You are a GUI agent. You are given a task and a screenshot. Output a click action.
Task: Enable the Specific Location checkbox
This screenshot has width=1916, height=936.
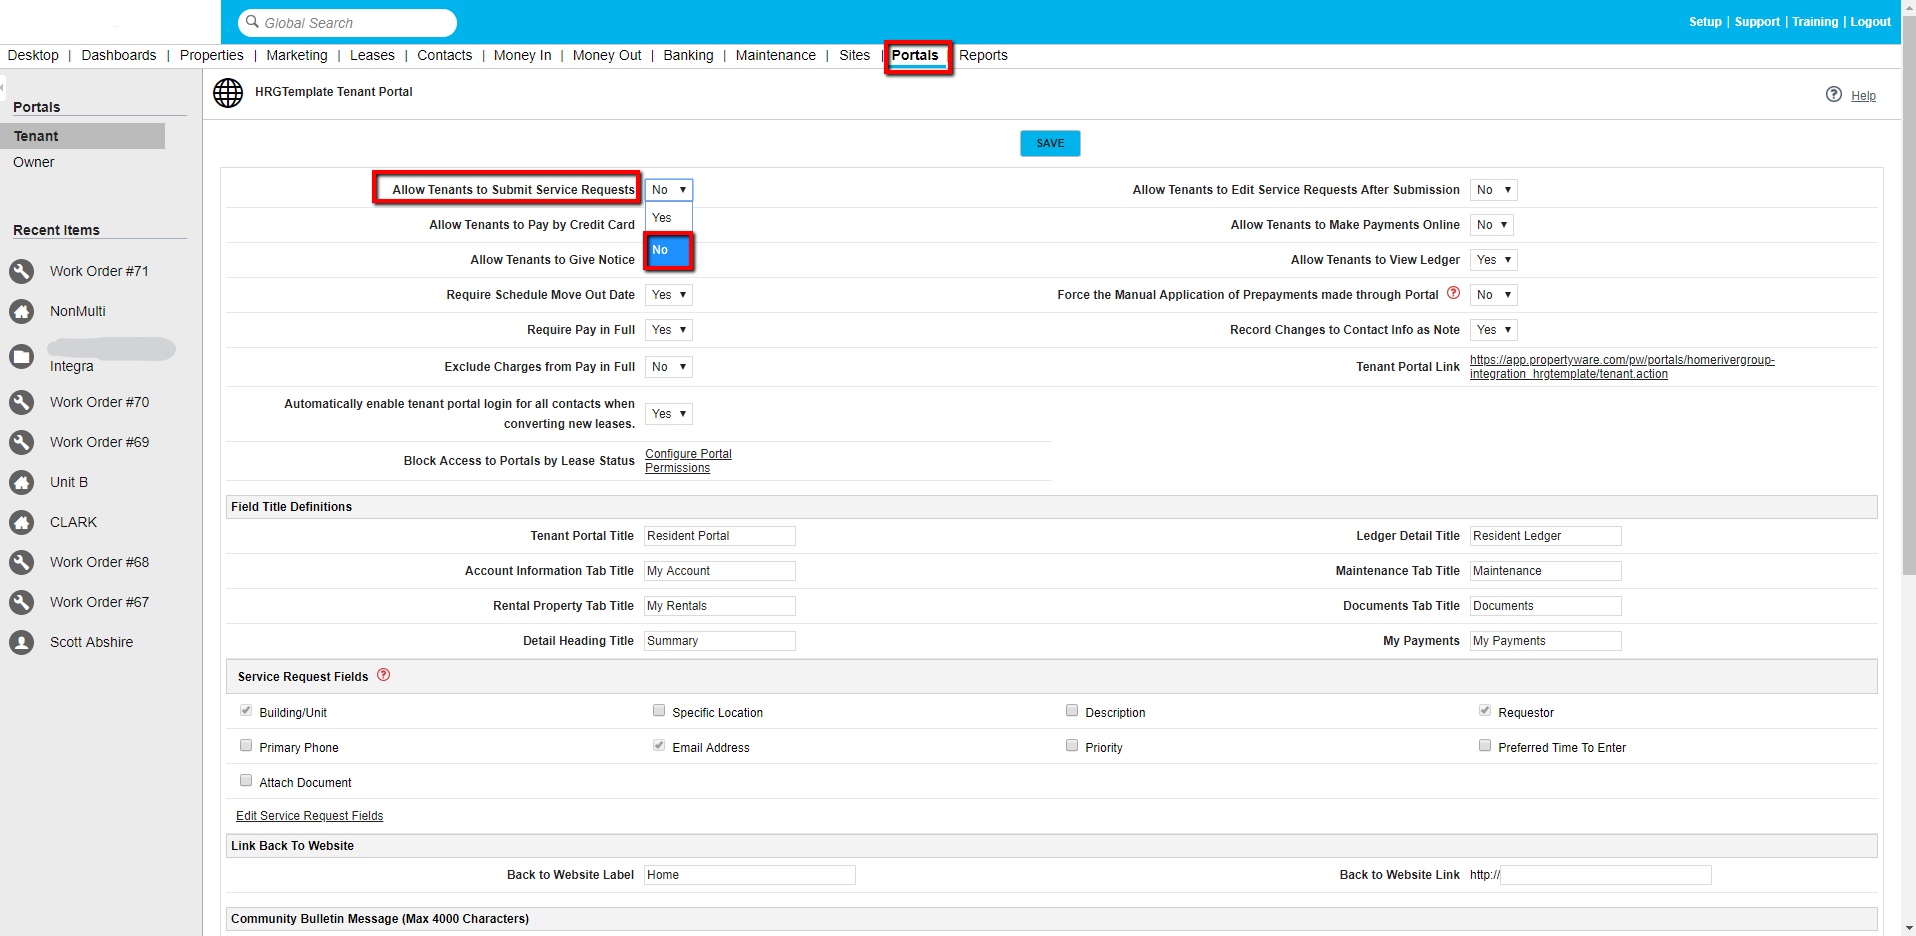659,711
